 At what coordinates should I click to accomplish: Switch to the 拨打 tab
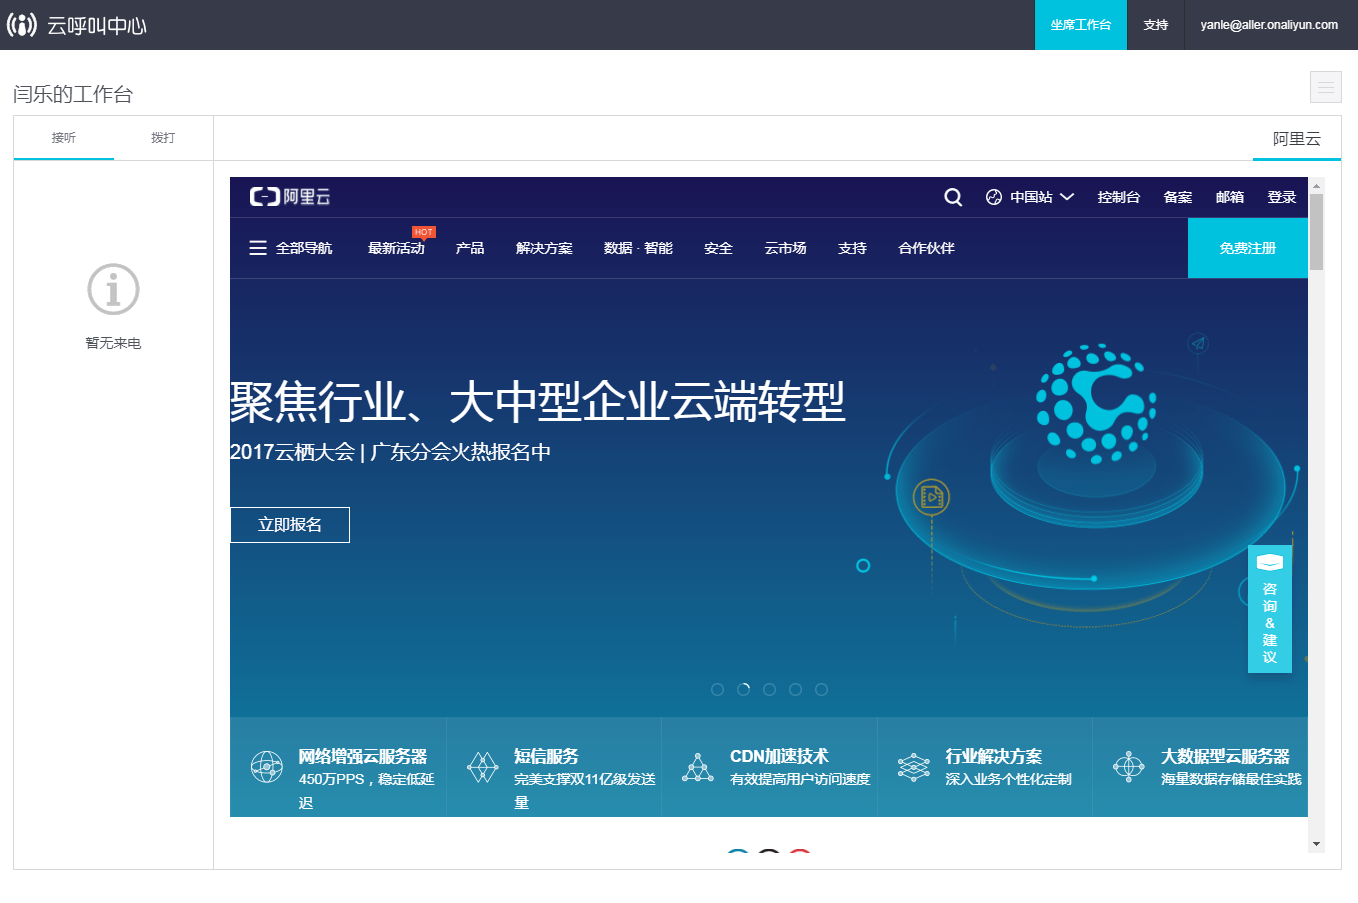[x=163, y=138]
